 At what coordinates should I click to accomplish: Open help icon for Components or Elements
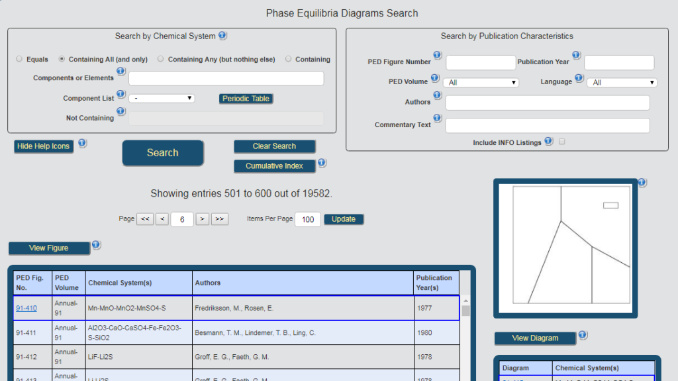(x=121, y=71)
